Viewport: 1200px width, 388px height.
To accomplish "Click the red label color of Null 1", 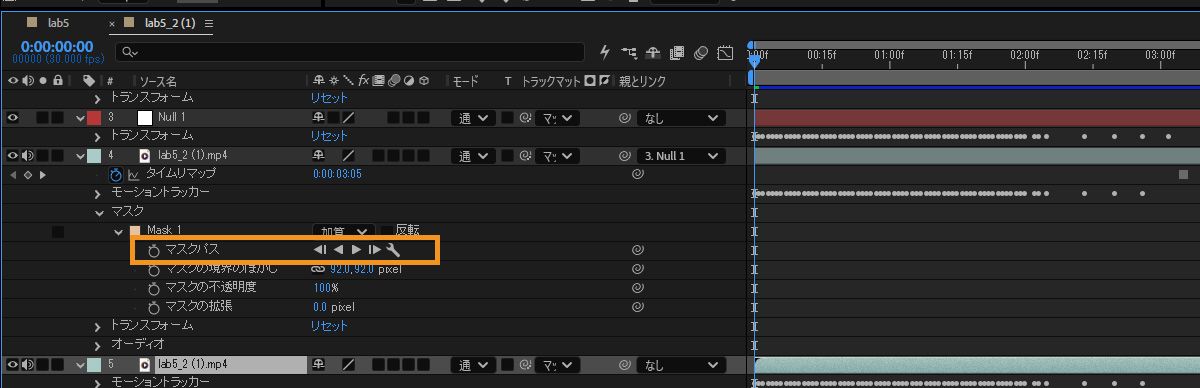I will click(x=94, y=118).
